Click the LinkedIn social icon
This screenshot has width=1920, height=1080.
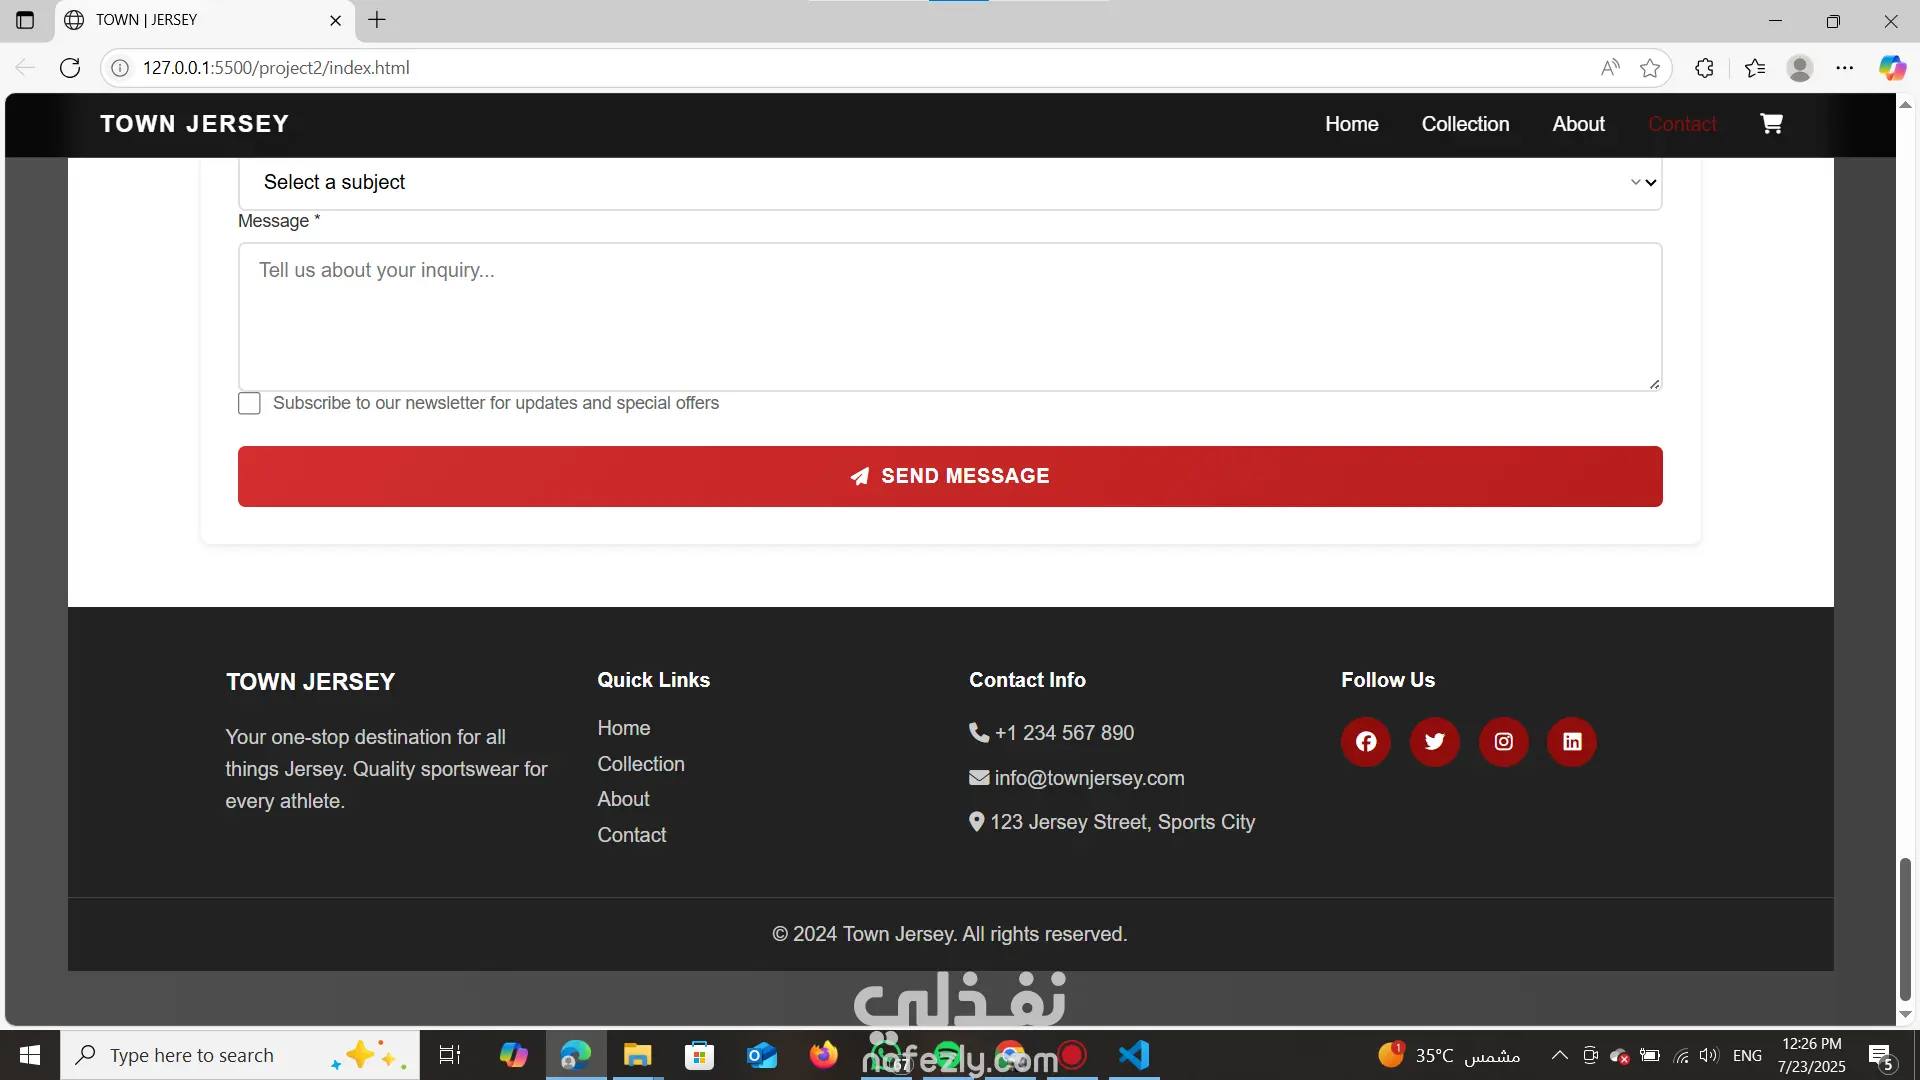(x=1572, y=742)
